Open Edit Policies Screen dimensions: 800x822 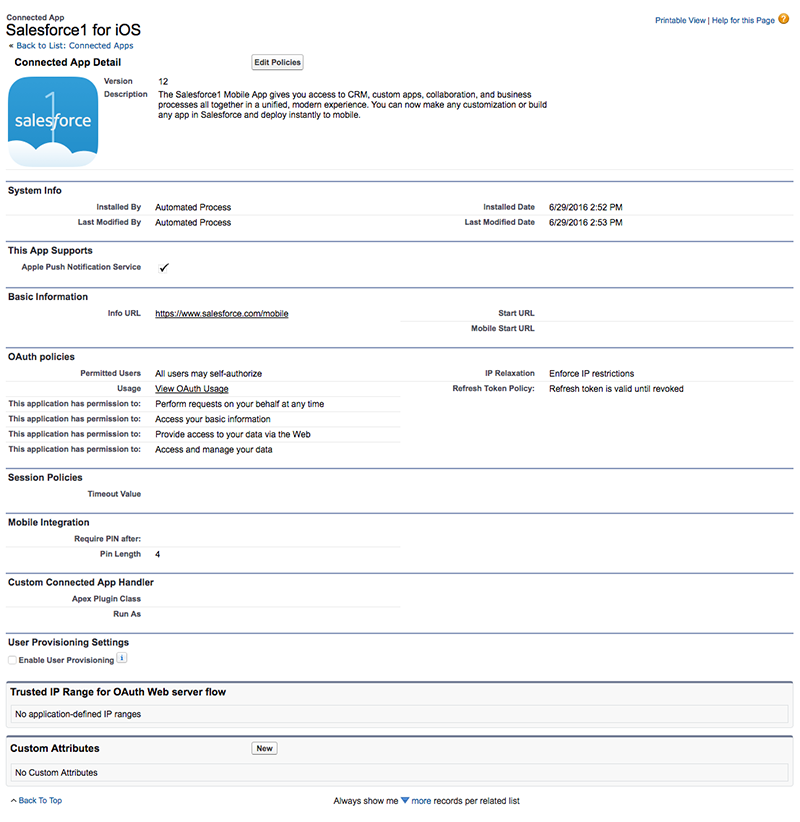[277, 62]
